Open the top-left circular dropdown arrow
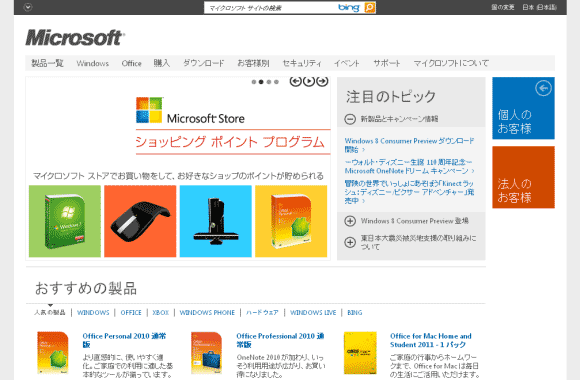The height and width of the screenshot is (380, 580). (x=28, y=7)
